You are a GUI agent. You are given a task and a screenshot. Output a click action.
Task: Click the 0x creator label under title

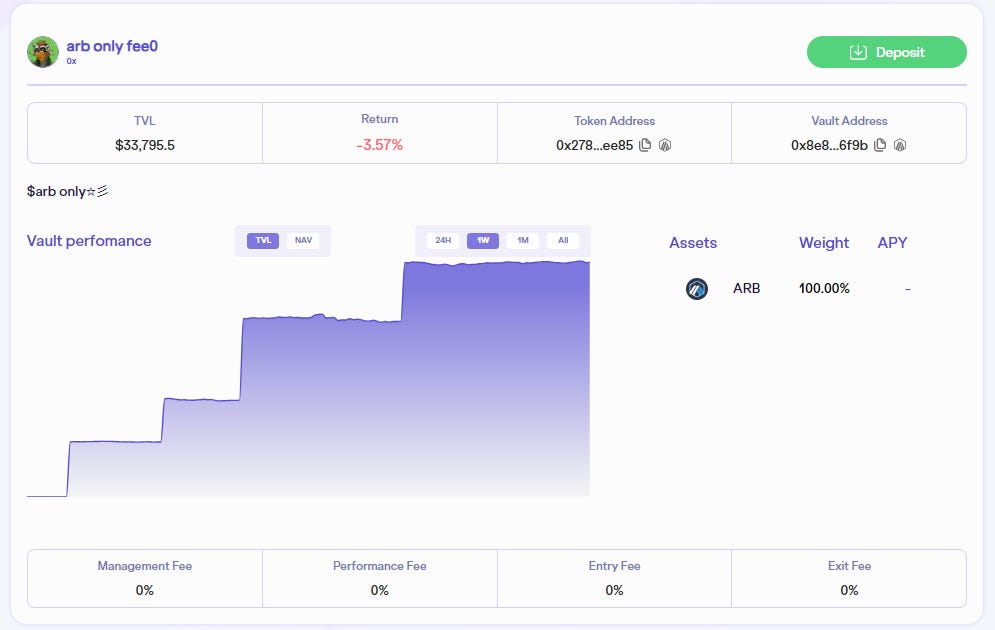tap(72, 62)
